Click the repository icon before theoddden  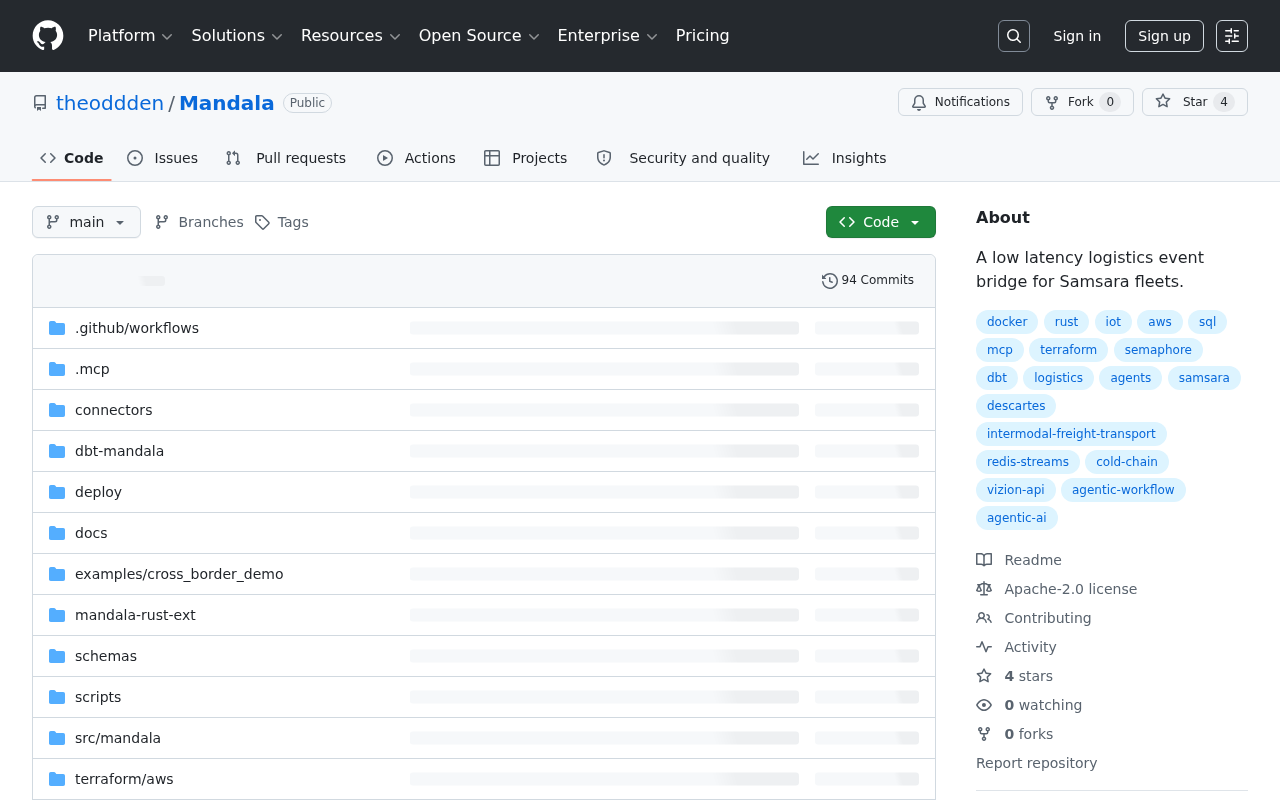coord(40,103)
